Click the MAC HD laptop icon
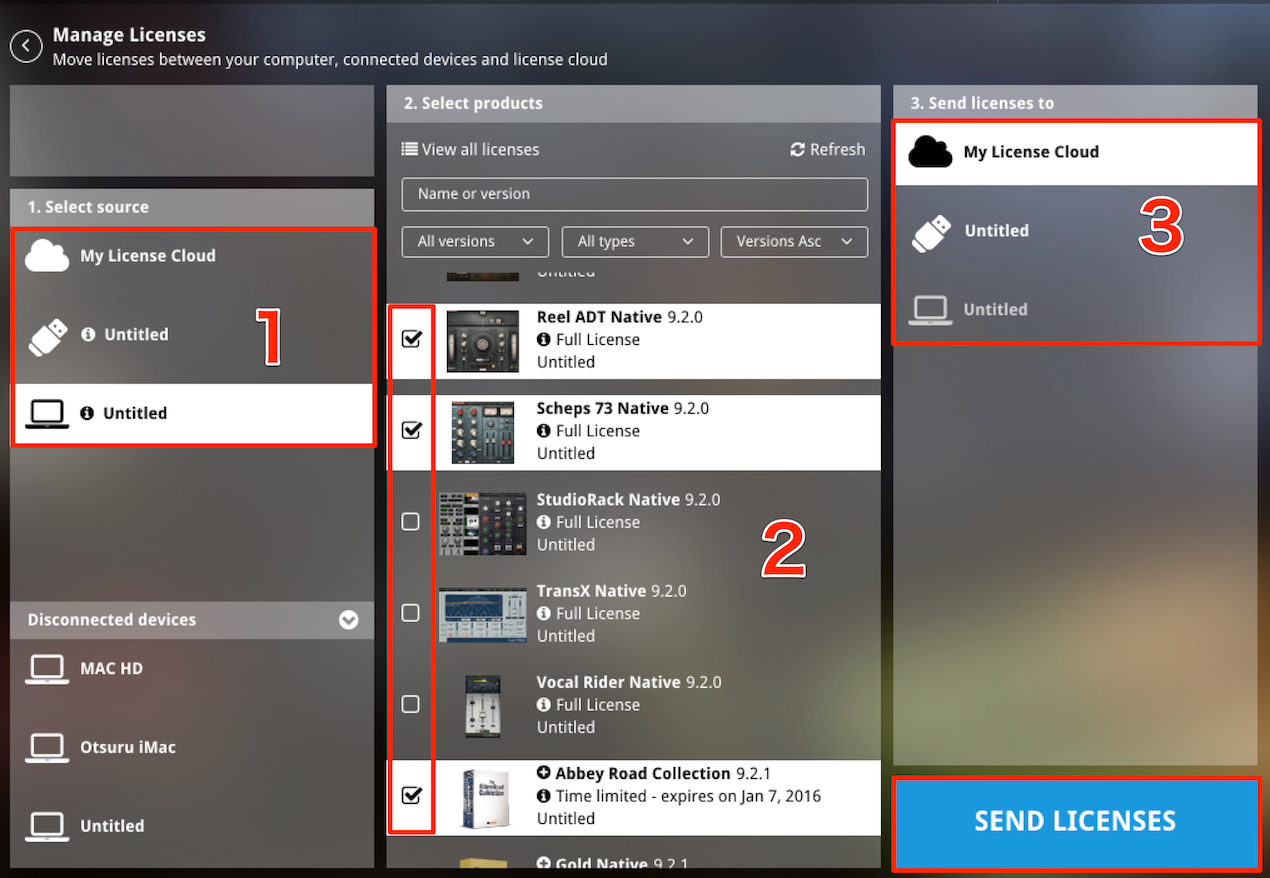 (47, 669)
